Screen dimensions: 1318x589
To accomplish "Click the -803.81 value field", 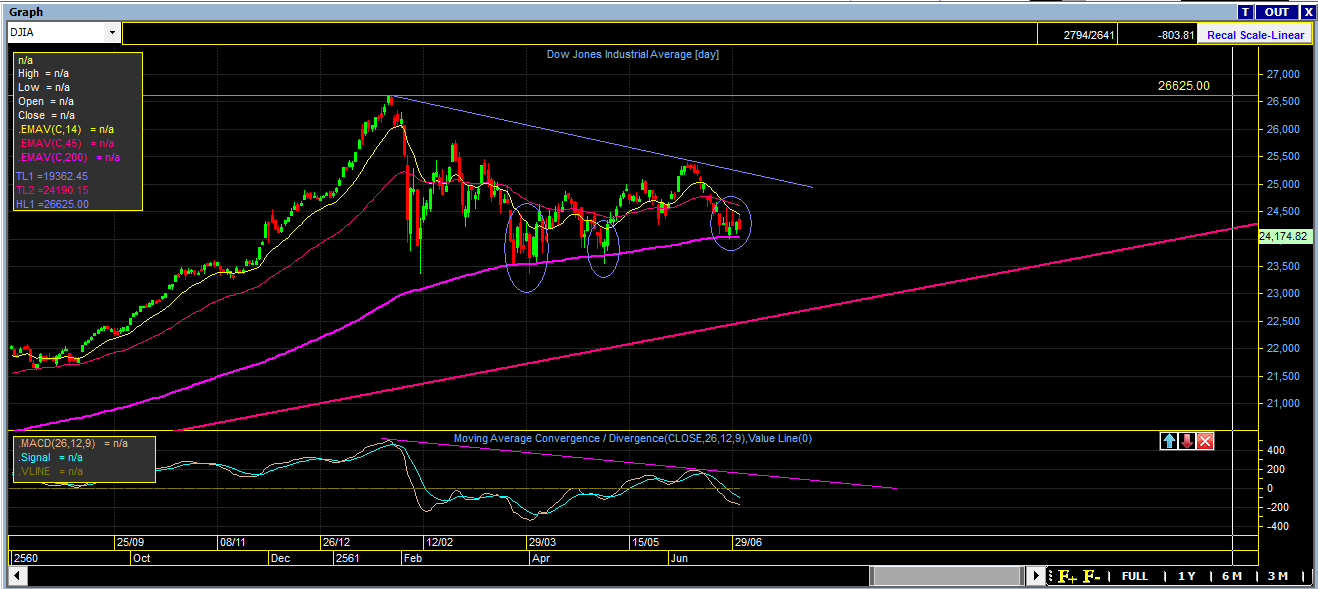I will [x=1157, y=35].
